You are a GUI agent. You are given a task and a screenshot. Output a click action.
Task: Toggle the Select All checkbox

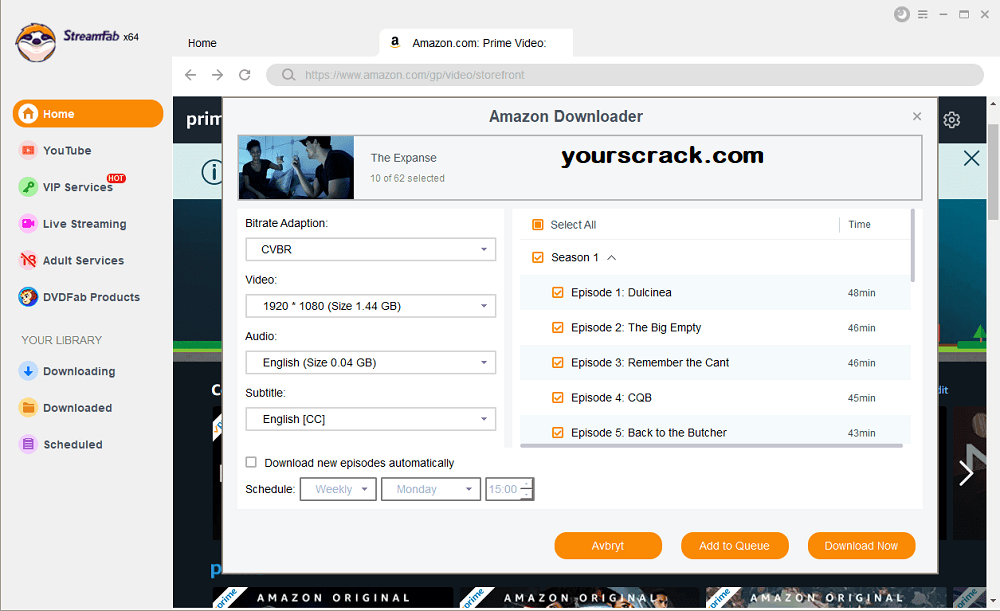coord(538,225)
